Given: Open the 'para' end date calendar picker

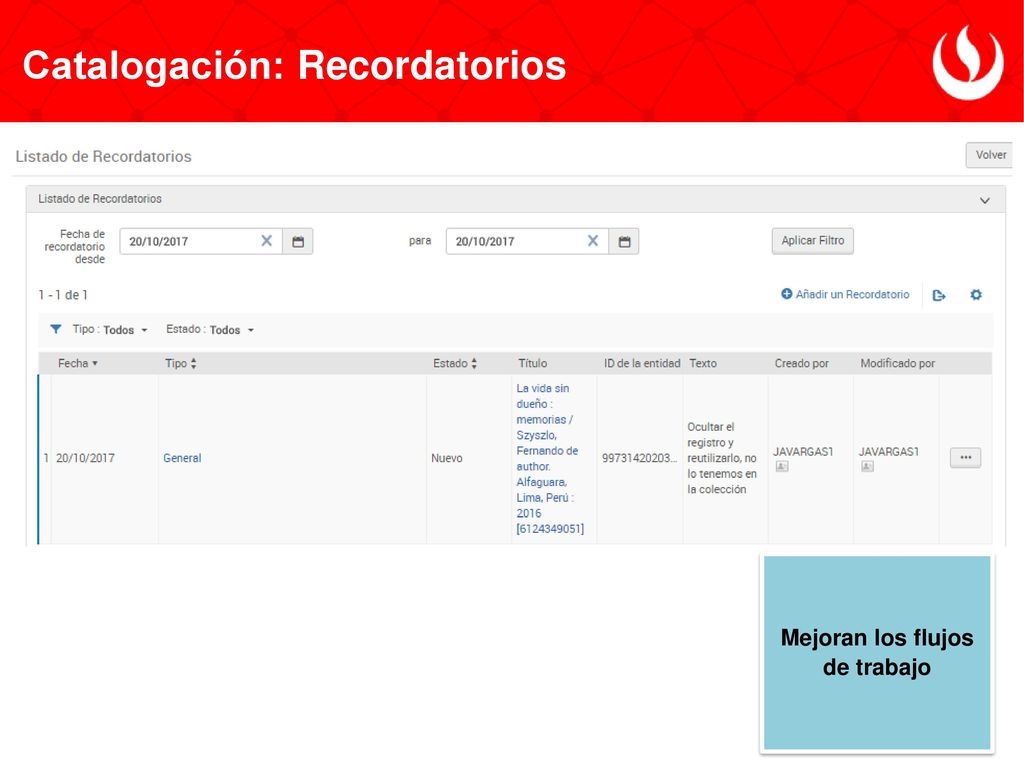Looking at the screenshot, I should [x=624, y=242].
